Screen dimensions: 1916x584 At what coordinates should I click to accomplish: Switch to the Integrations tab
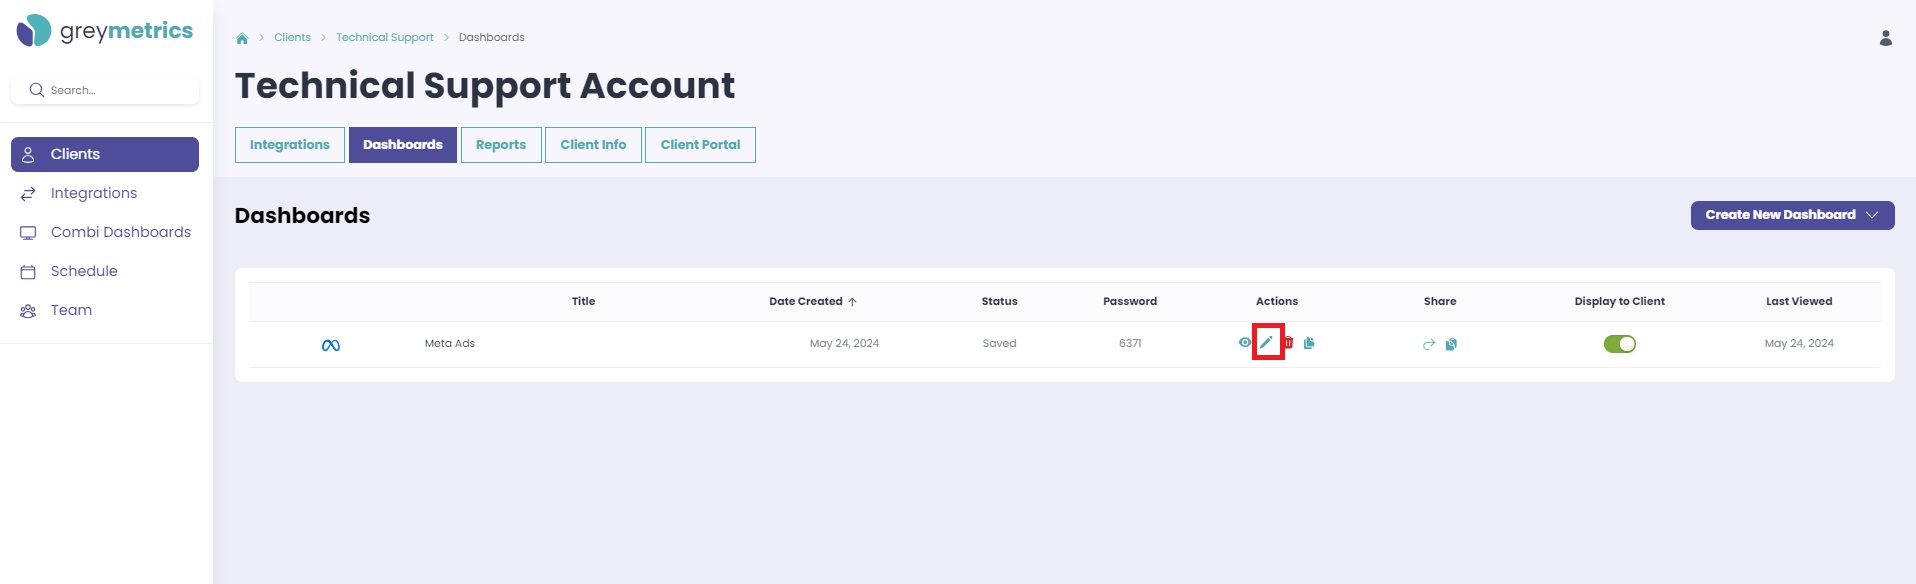click(290, 145)
